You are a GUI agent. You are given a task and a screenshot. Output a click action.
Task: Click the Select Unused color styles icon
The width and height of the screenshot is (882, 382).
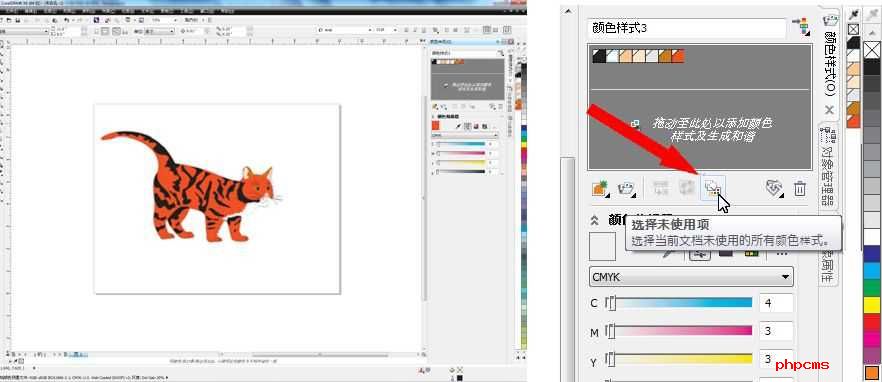coord(713,188)
